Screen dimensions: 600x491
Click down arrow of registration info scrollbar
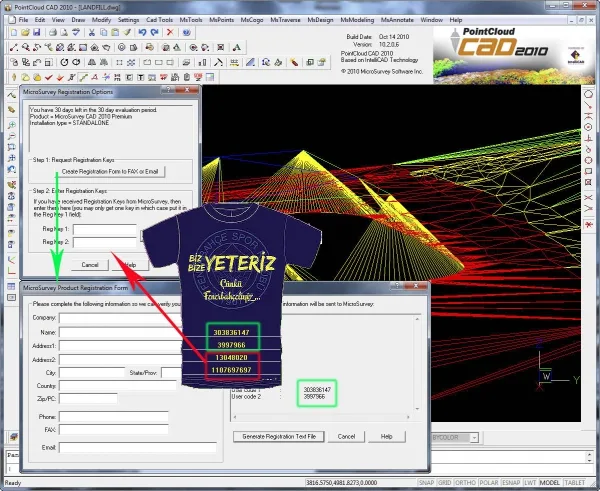(x=417, y=409)
